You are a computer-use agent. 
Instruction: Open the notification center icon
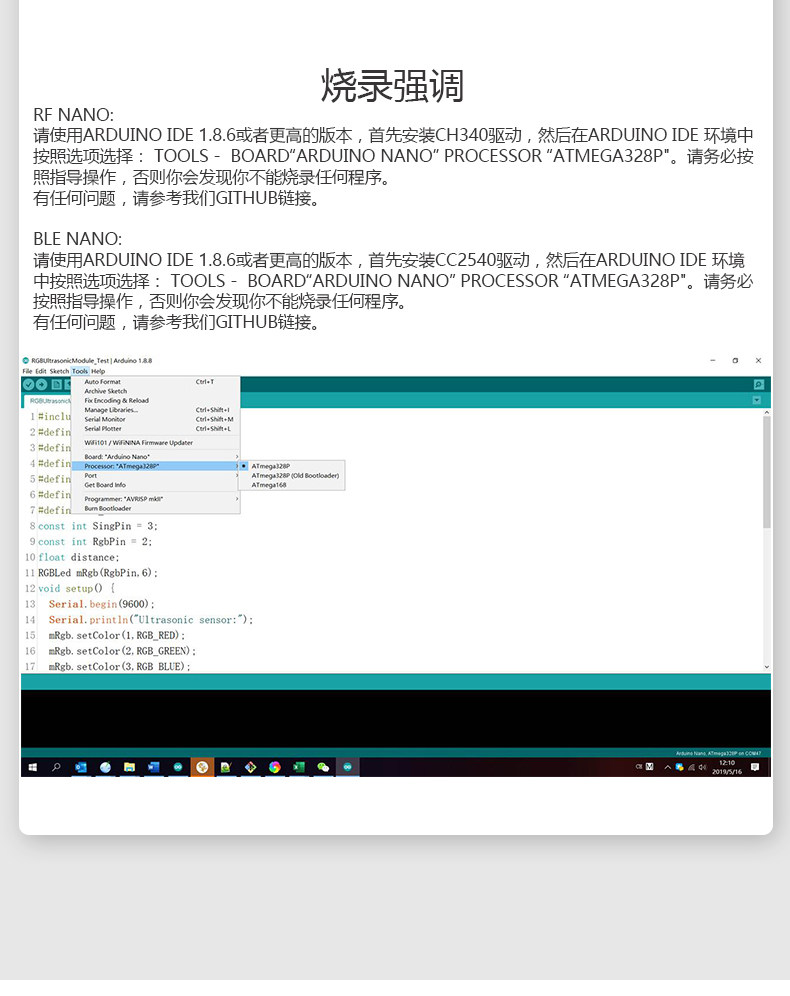(754, 767)
